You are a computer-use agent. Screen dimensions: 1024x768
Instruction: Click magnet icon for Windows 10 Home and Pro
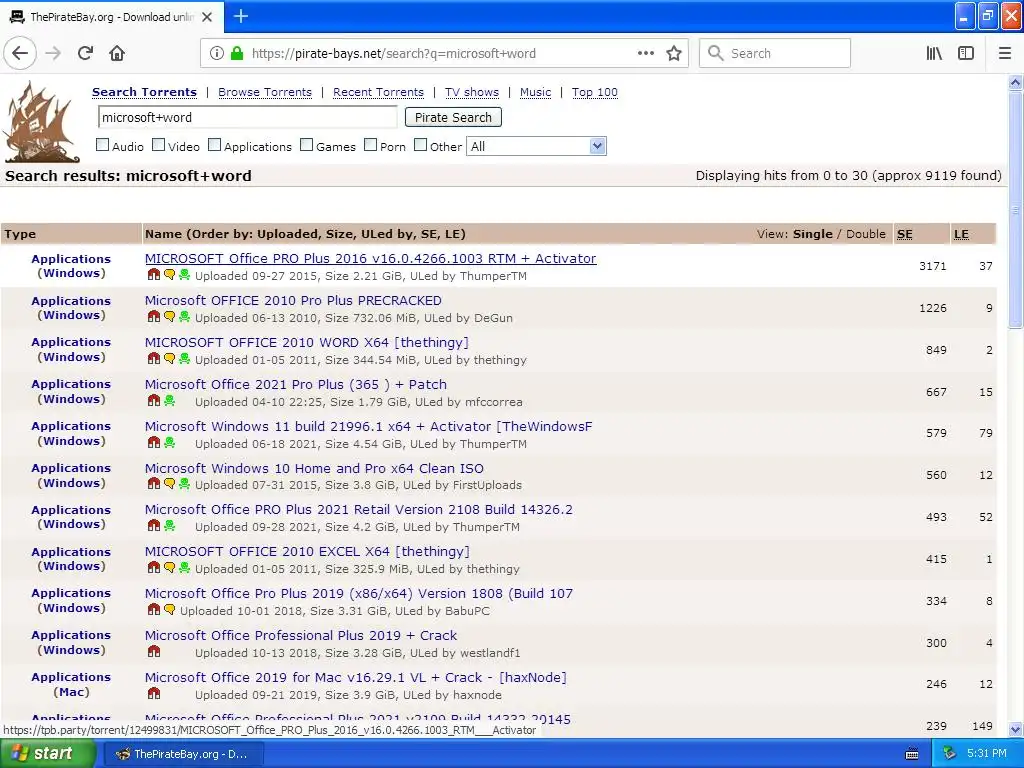pos(153,484)
